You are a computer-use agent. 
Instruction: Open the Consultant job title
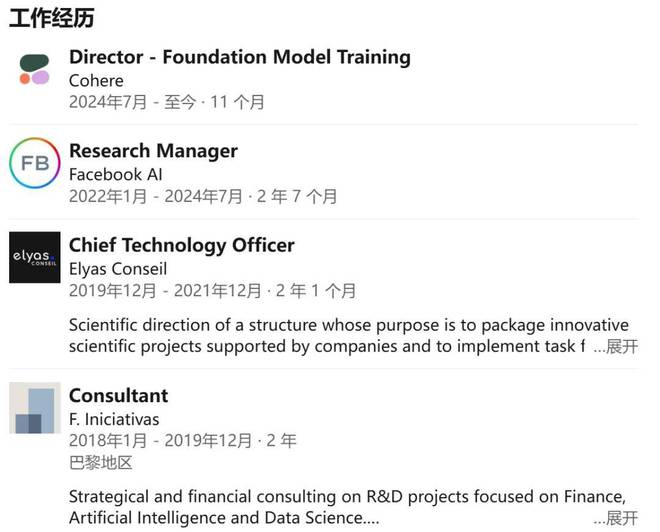(119, 396)
